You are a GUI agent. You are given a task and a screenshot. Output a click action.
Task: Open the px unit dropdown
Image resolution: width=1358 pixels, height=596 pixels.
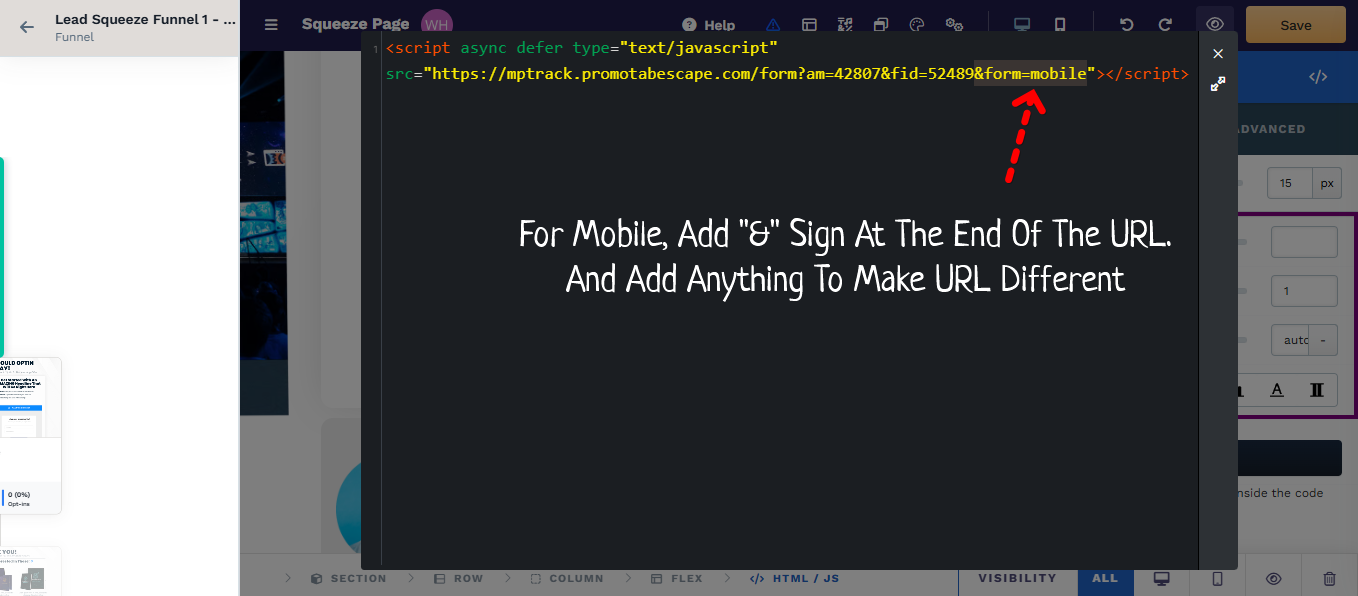pos(1327,184)
